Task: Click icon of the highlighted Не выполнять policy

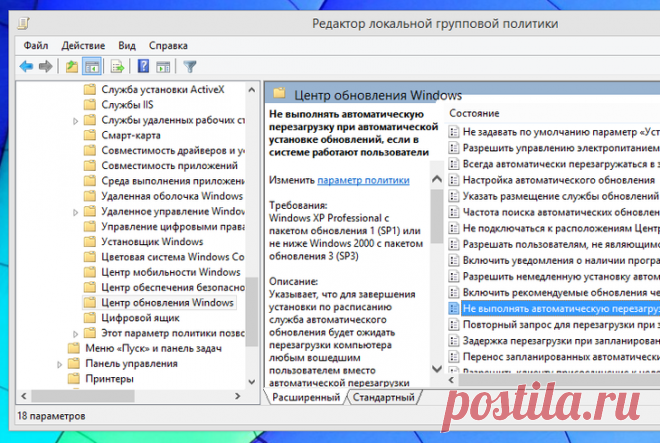Action: [454, 308]
